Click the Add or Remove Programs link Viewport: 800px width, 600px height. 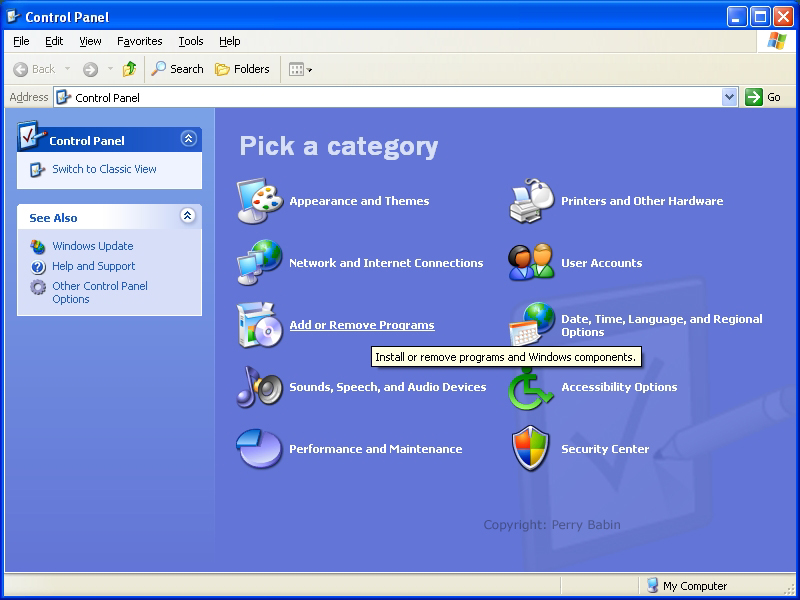pyautogui.click(x=362, y=325)
